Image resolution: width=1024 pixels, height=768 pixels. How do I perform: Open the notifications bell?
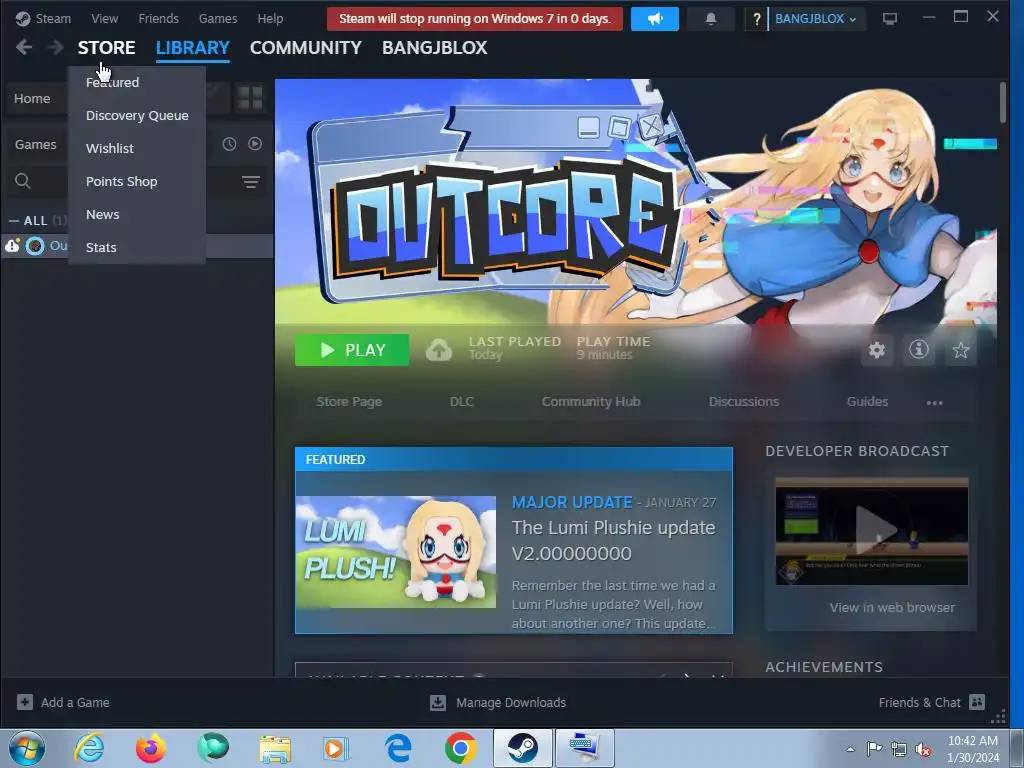tap(711, 19)
